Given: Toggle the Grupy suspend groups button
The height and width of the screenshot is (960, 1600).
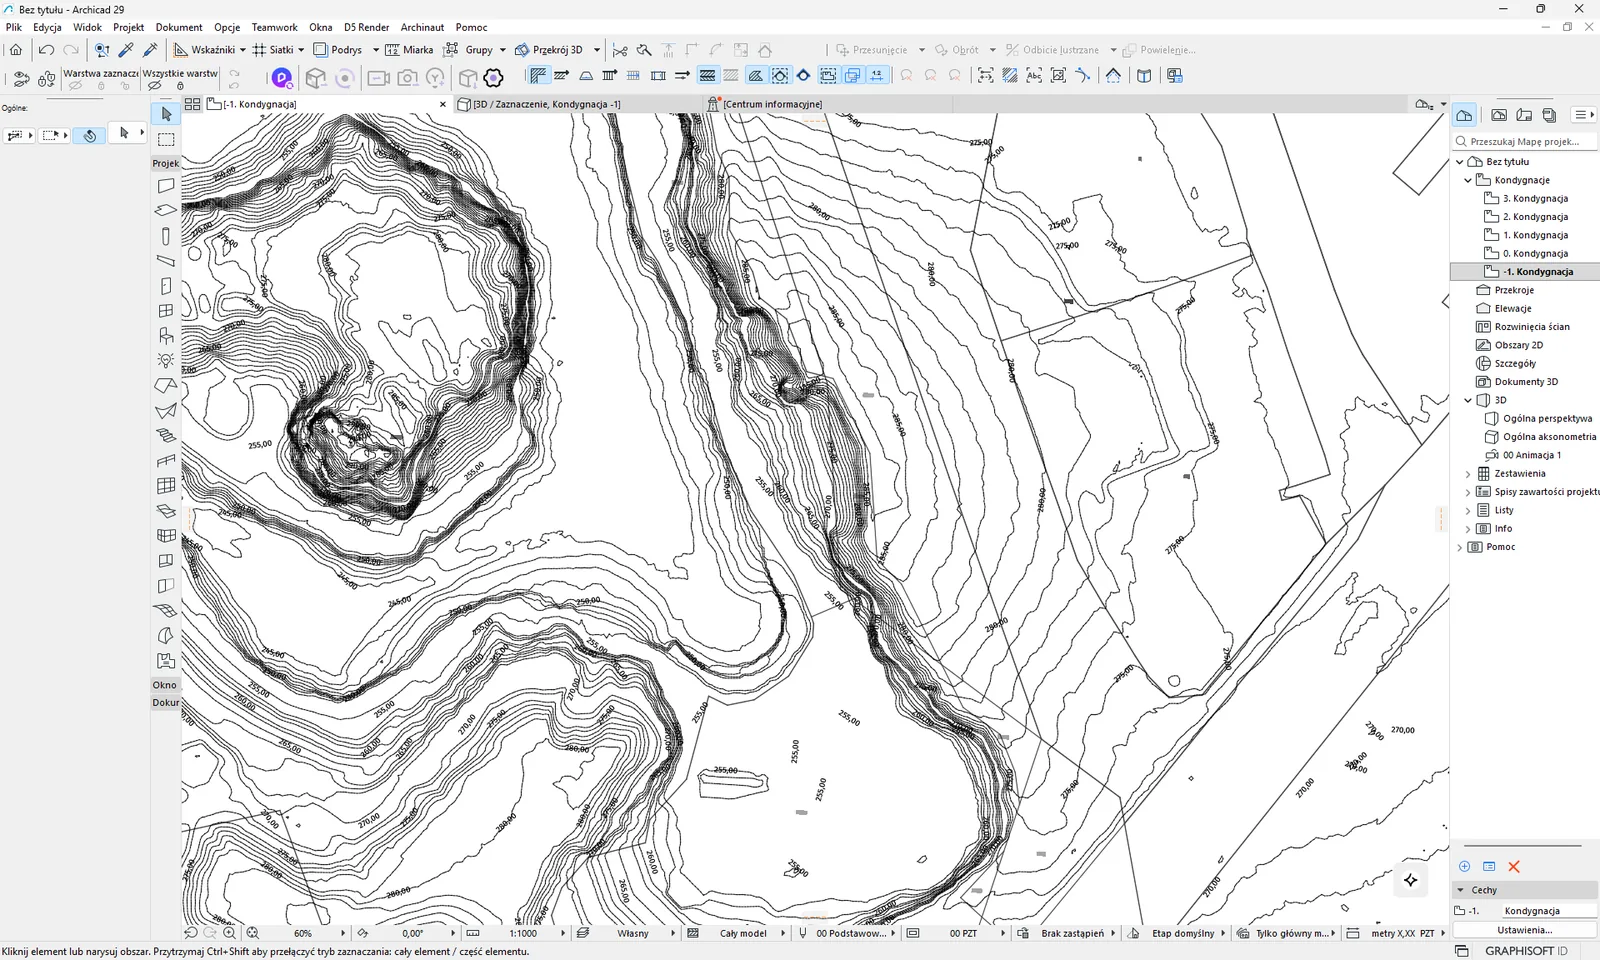Looking at the screenshot, I should coord(469,50).
